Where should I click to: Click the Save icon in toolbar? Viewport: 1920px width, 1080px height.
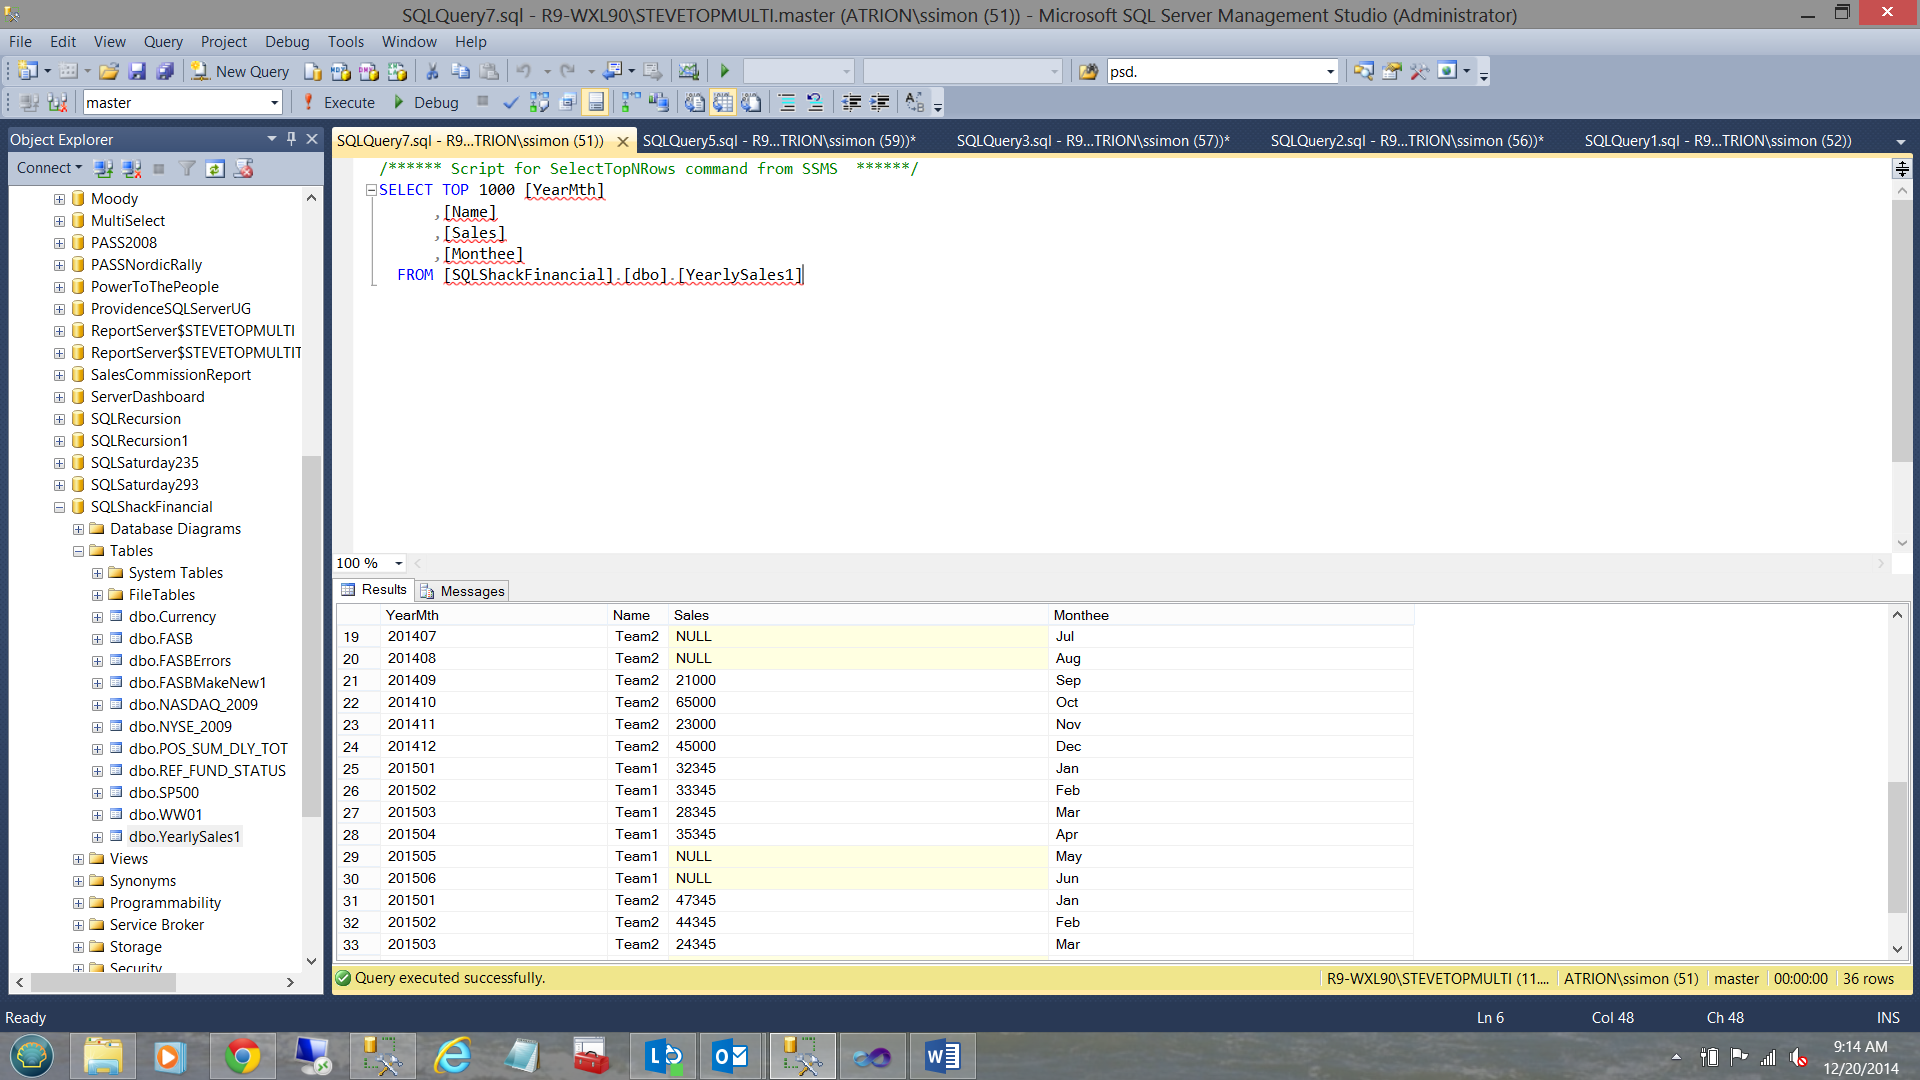point(137,71)
